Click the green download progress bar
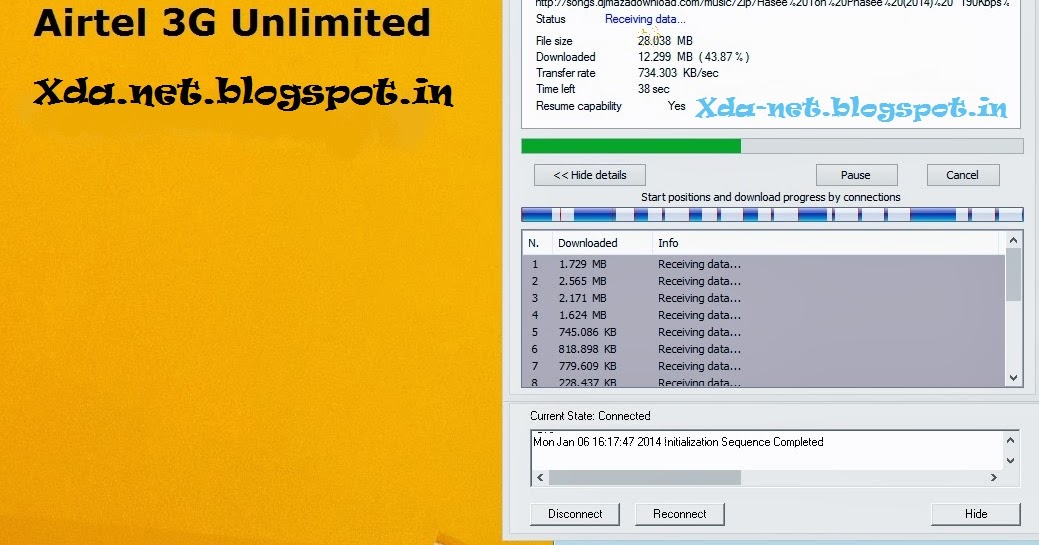The image size is (1039, 545). pyautogui.click(x=773, y=146)
